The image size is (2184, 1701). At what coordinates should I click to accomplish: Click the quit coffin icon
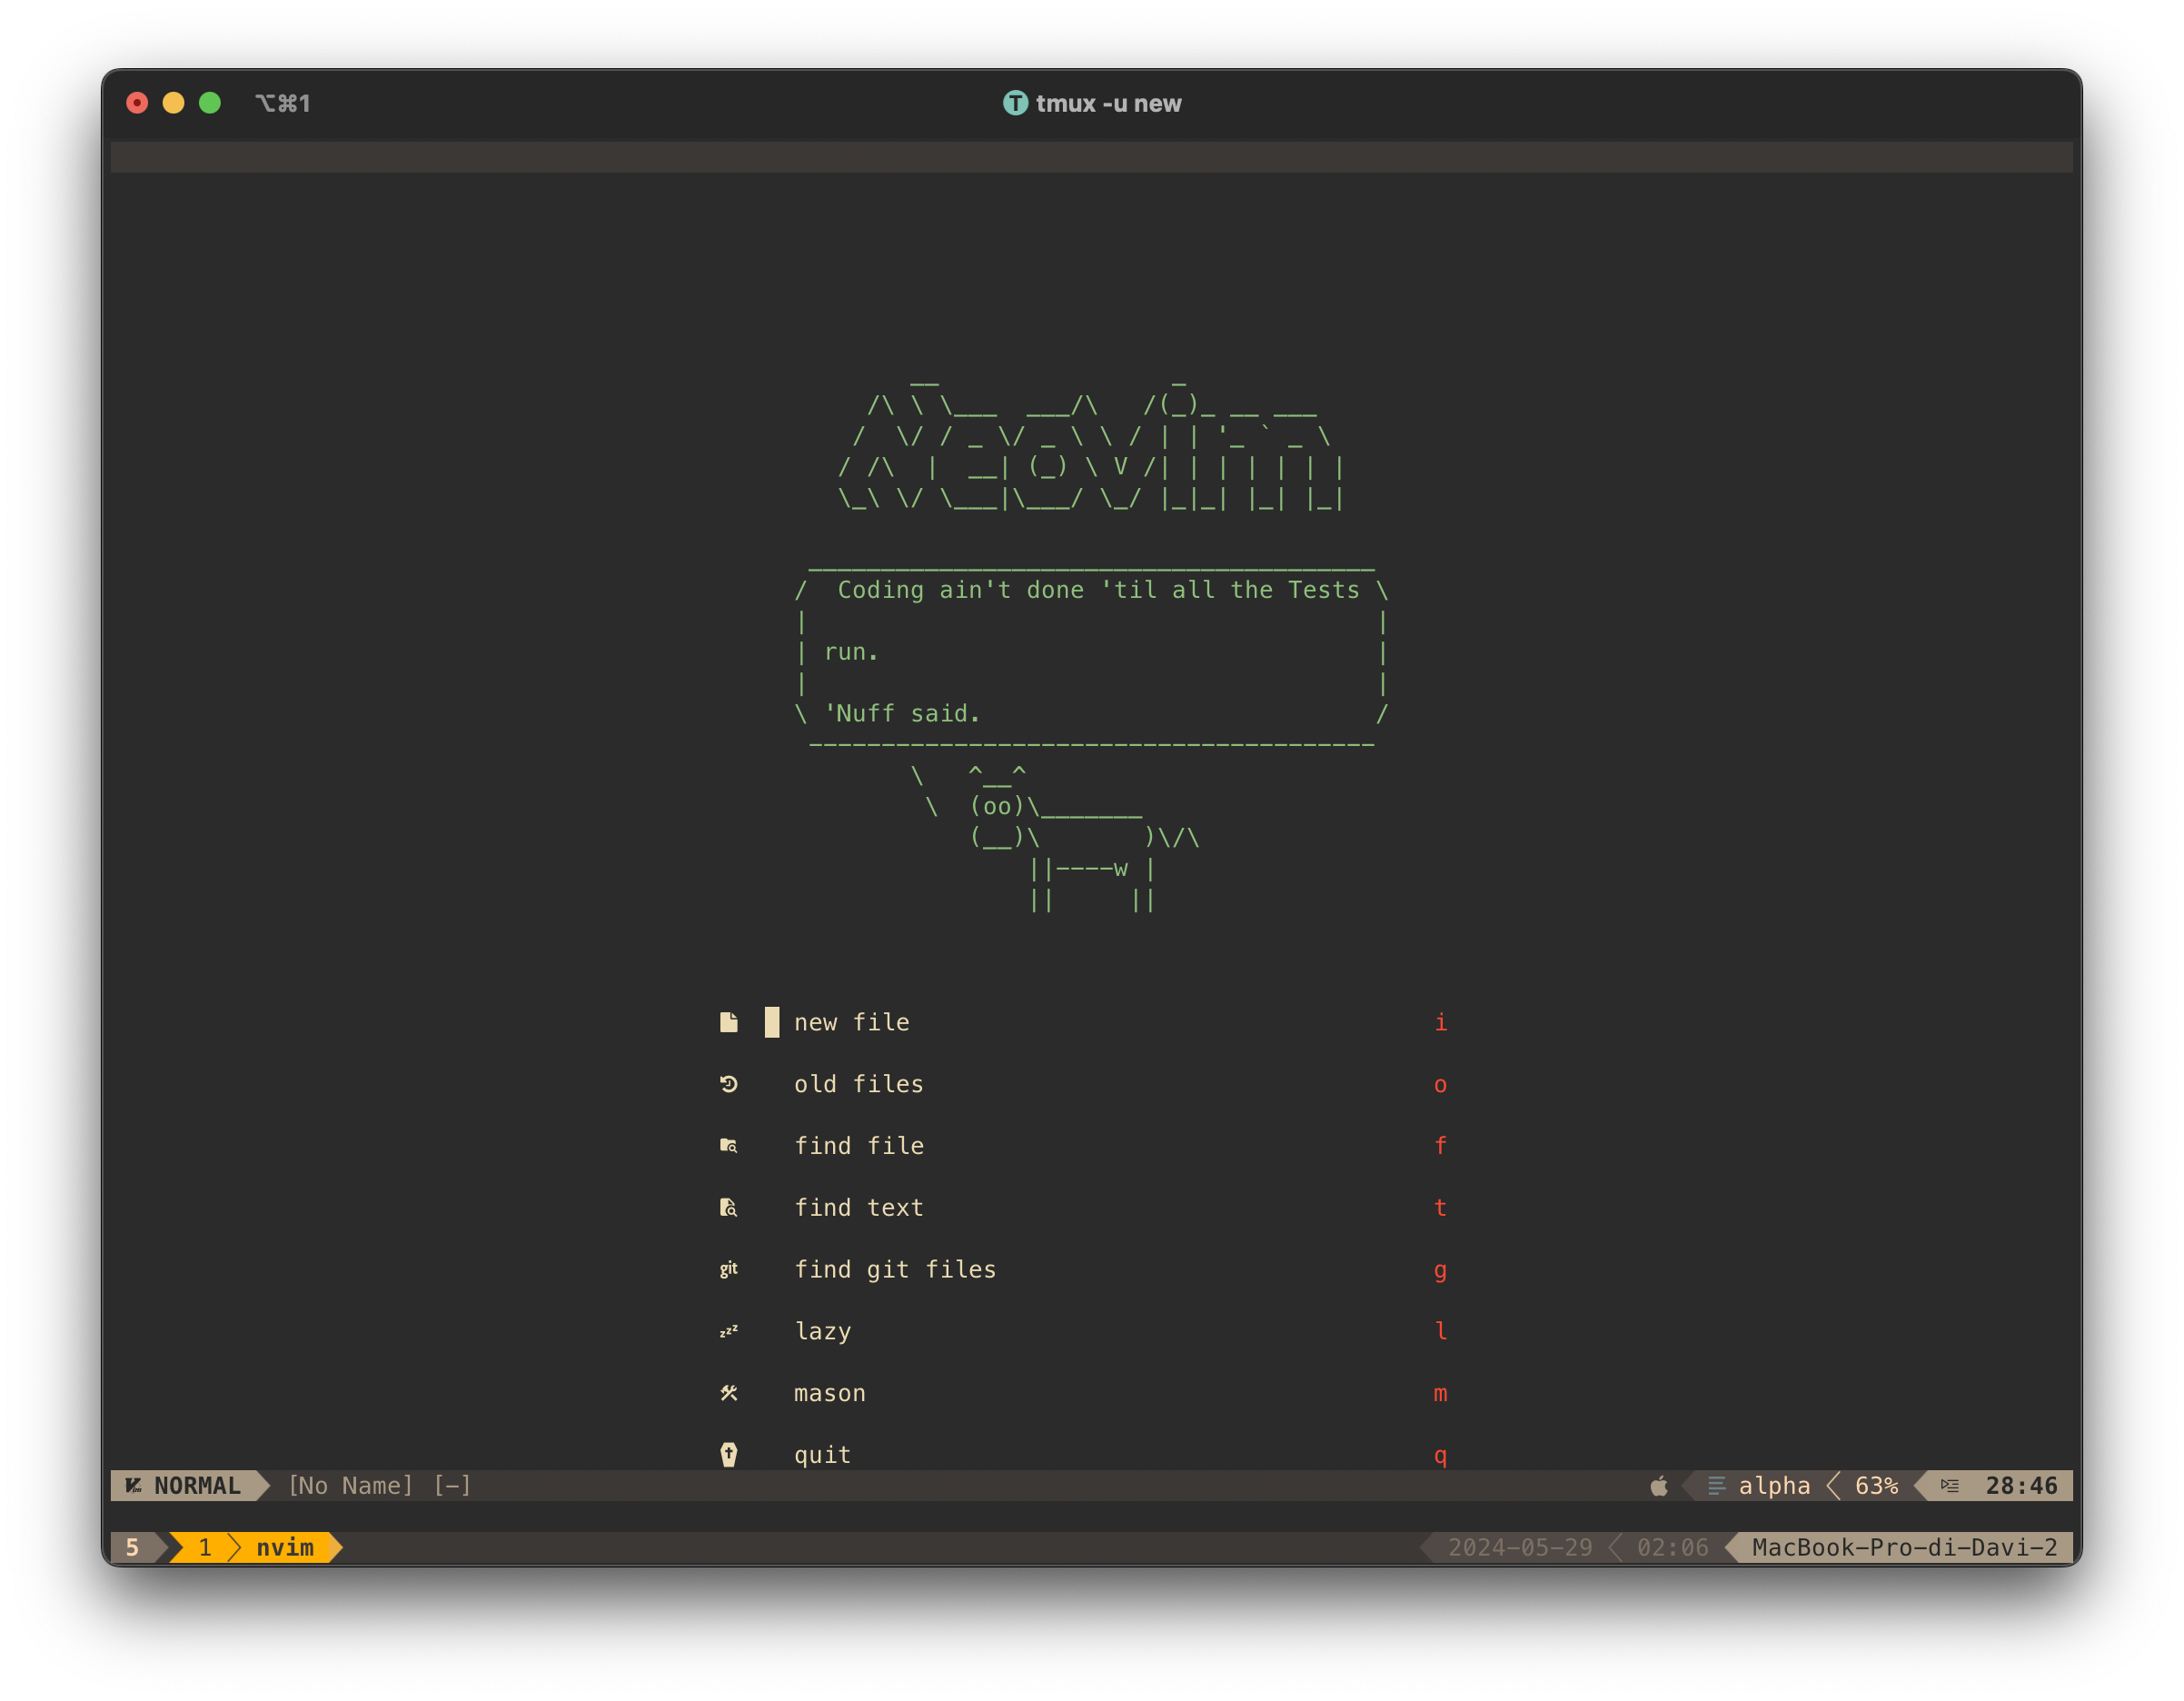(x=728, y=1455)
